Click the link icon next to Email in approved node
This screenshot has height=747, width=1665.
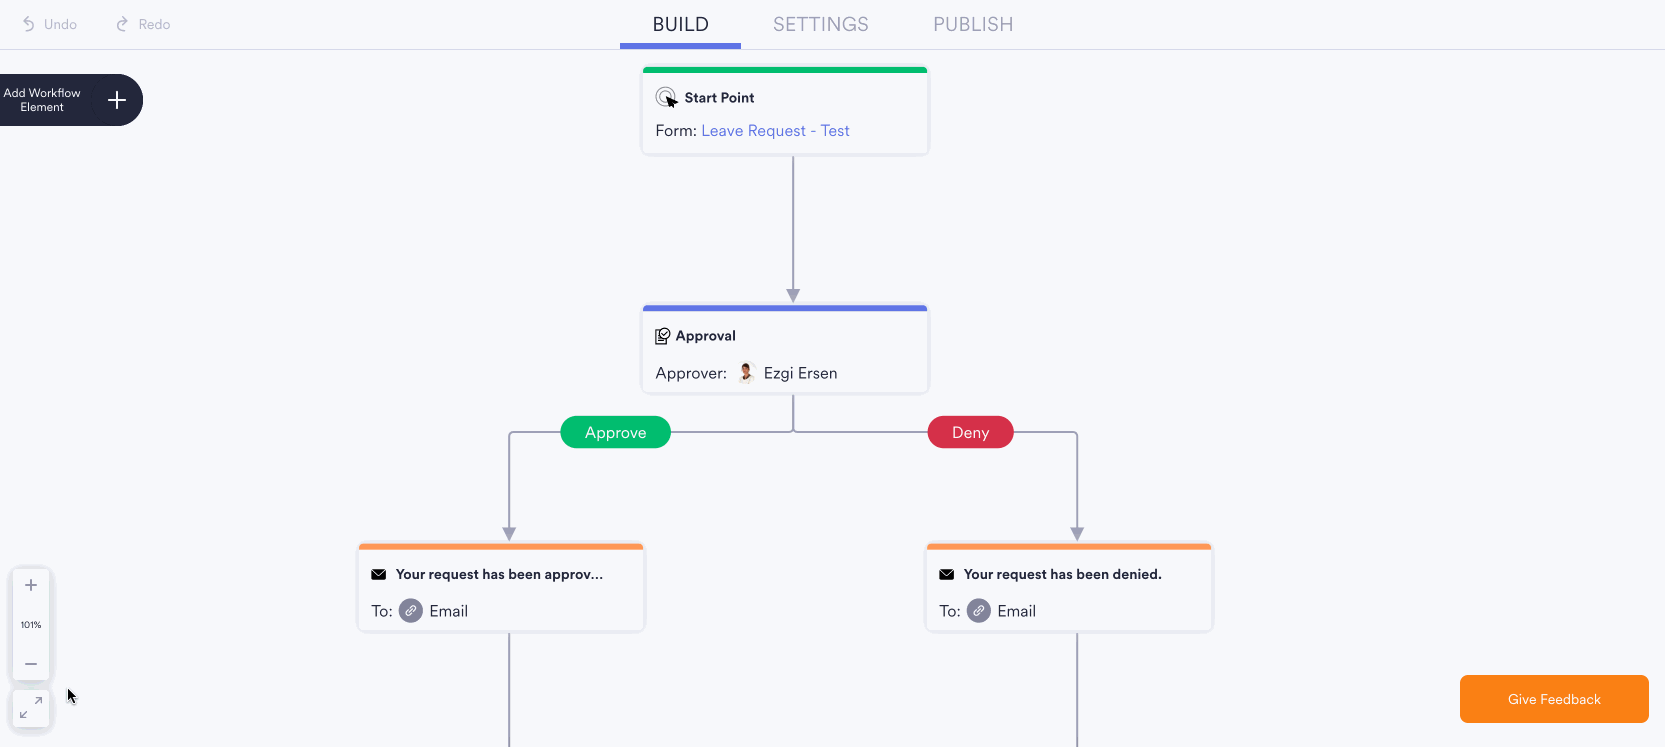tap(410, 610)
